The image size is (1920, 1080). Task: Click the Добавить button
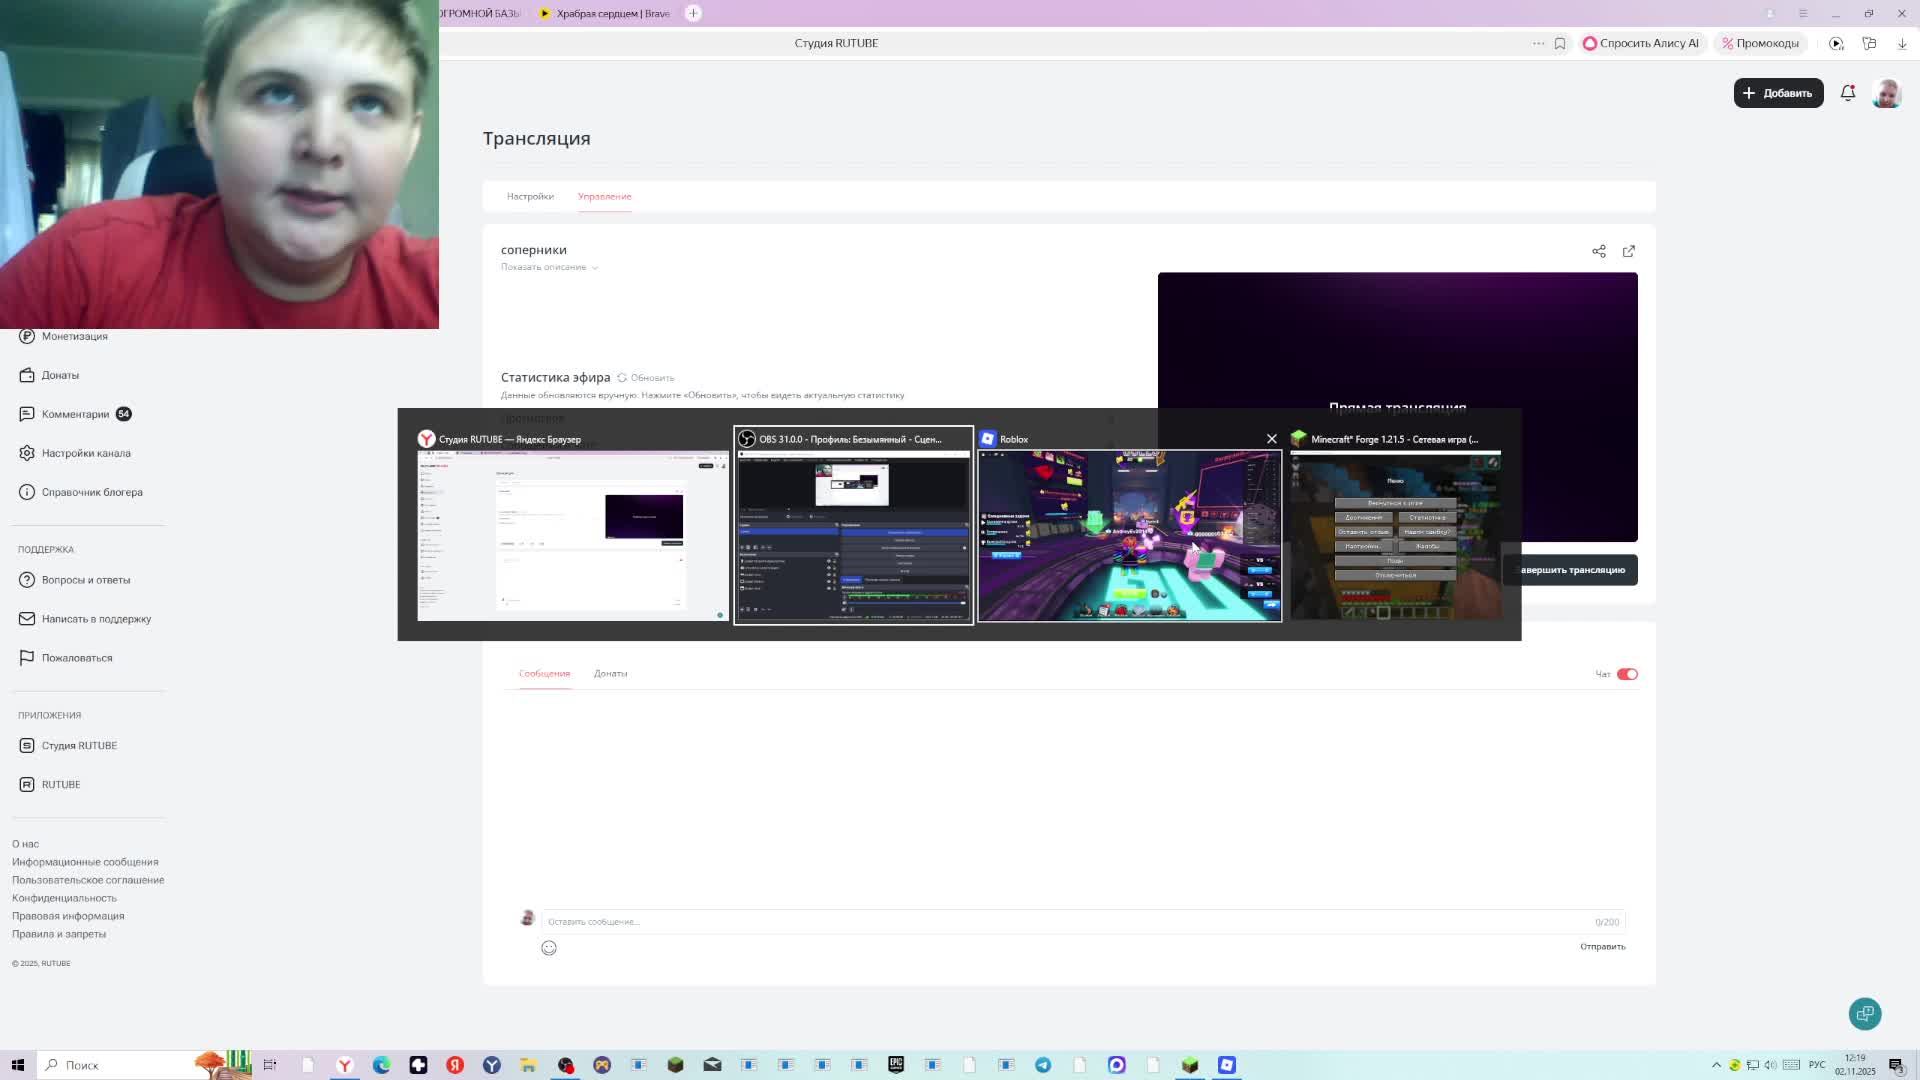1778,93
